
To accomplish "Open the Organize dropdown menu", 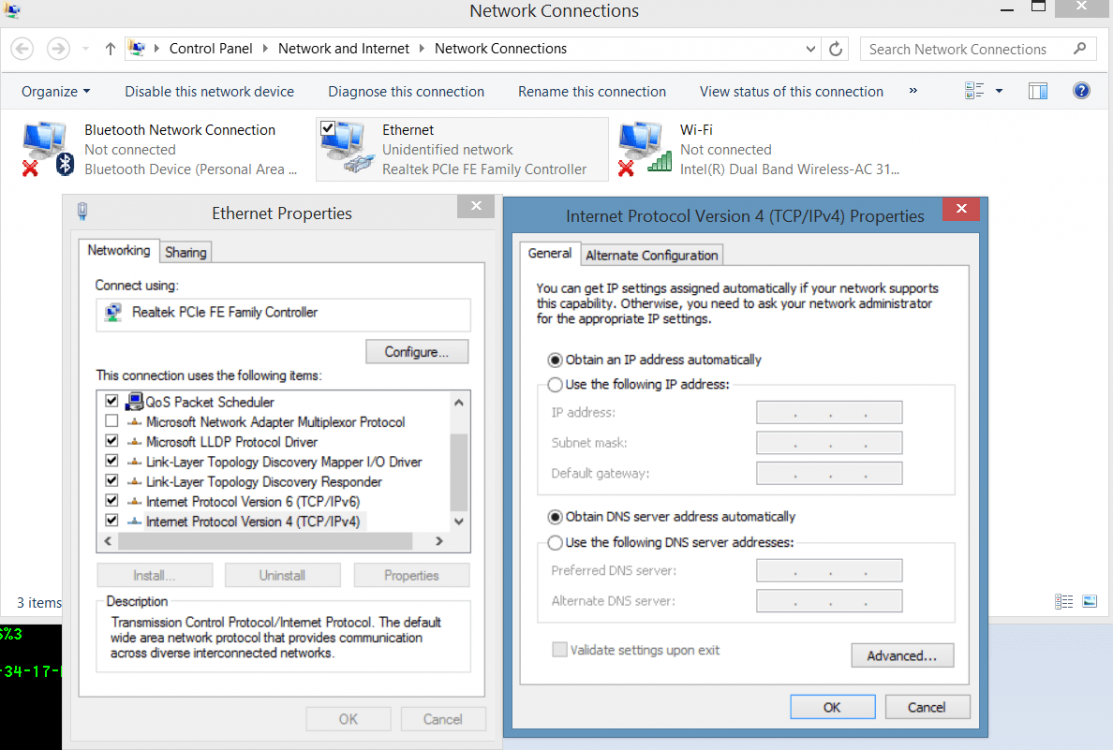I will pyautogui.click(x=54, y=91).
